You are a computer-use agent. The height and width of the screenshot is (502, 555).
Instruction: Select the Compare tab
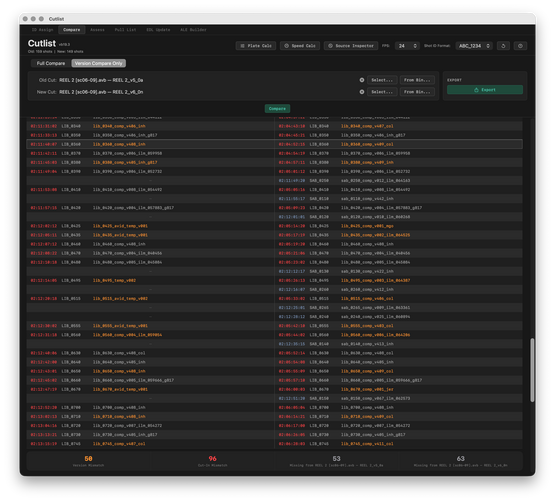(71, 30)
